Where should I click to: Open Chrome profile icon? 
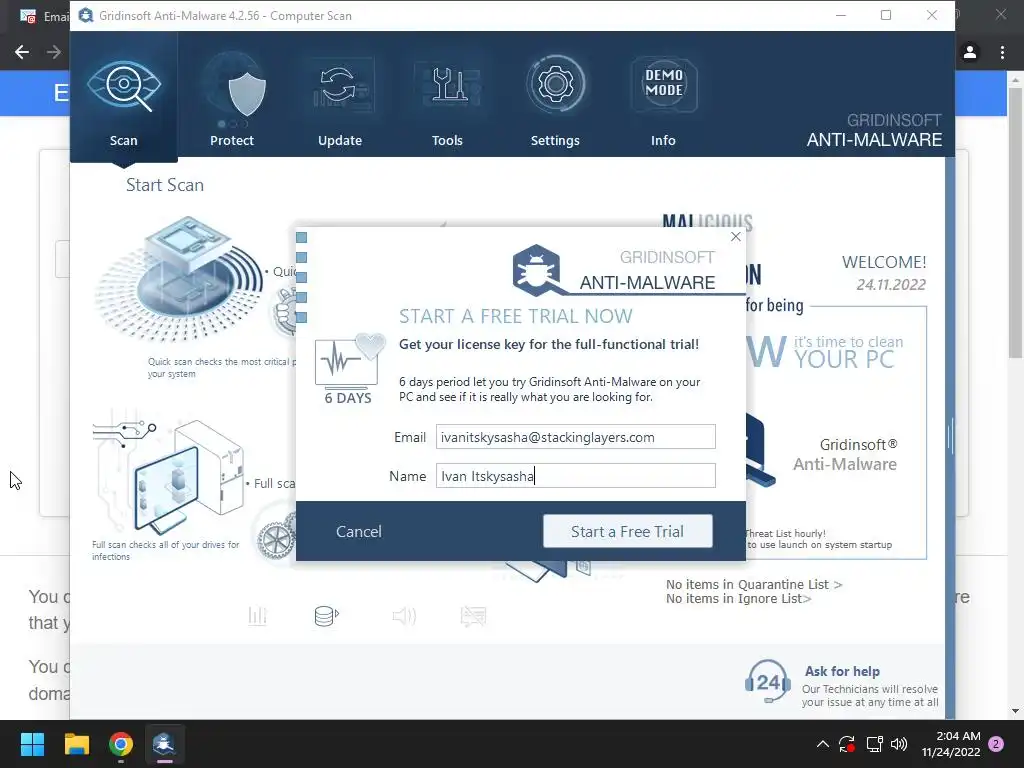(x=970, y=52)
